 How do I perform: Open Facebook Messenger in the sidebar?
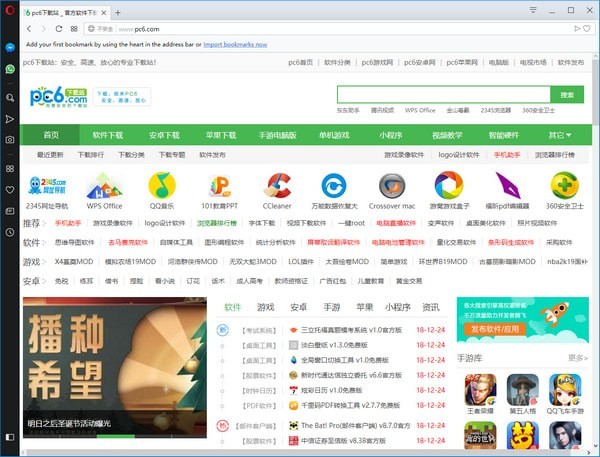(x=10, y=47)
